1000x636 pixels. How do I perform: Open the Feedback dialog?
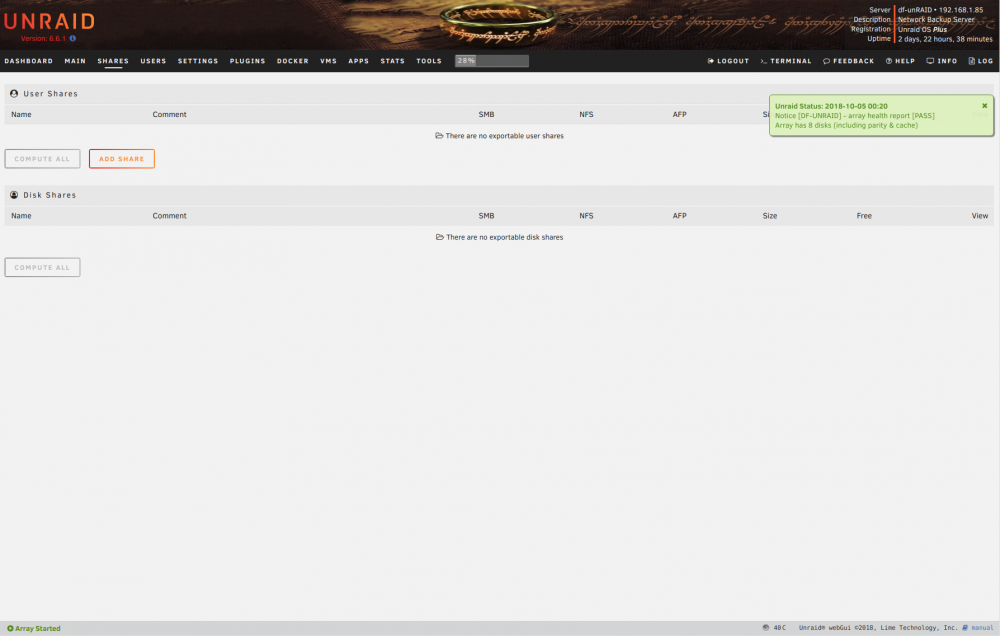(848, 61)
